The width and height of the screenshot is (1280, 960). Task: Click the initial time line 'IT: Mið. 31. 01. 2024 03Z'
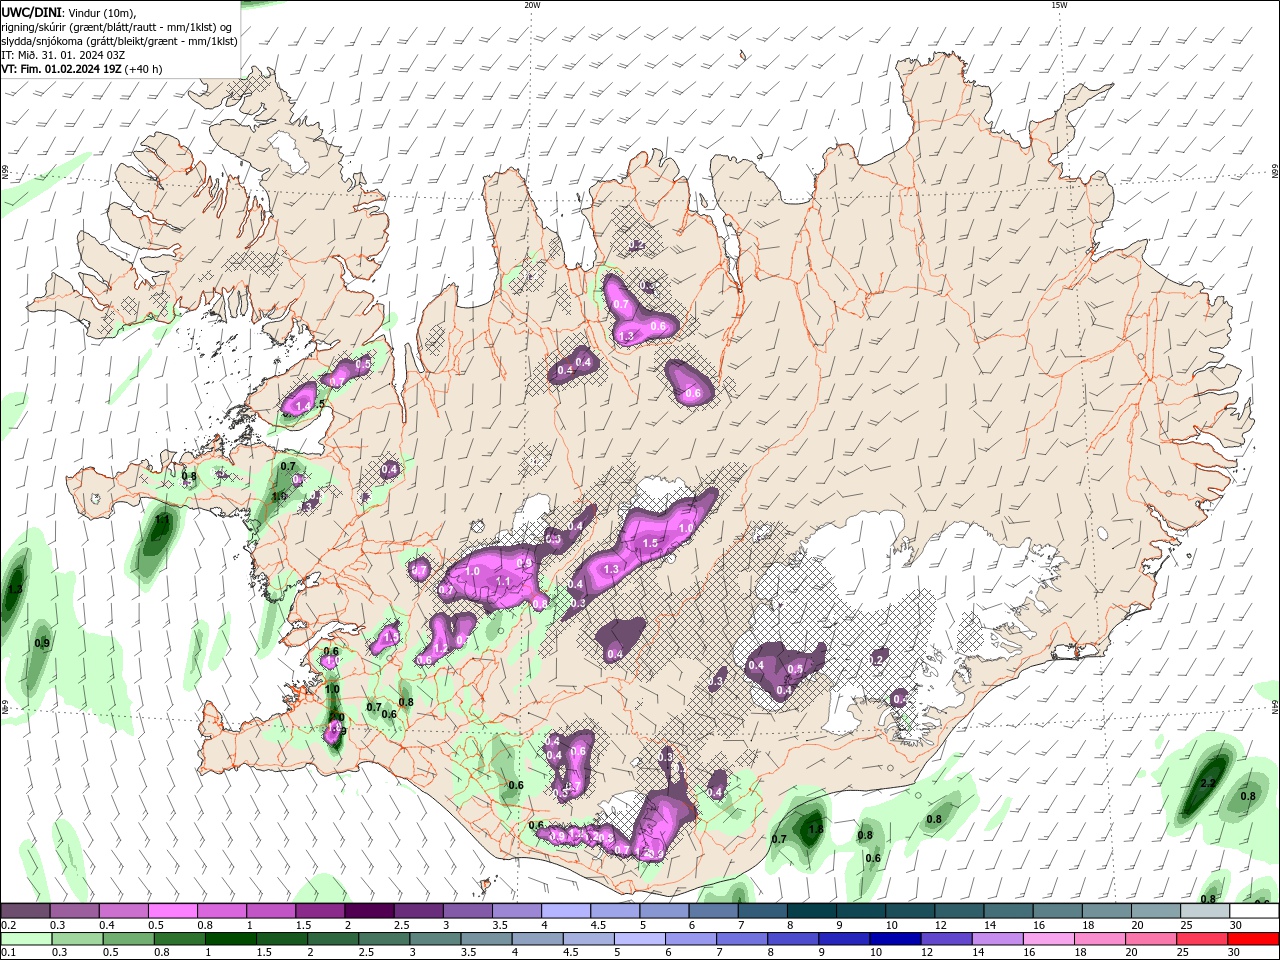pyautogui.click(x=63, y=55)
